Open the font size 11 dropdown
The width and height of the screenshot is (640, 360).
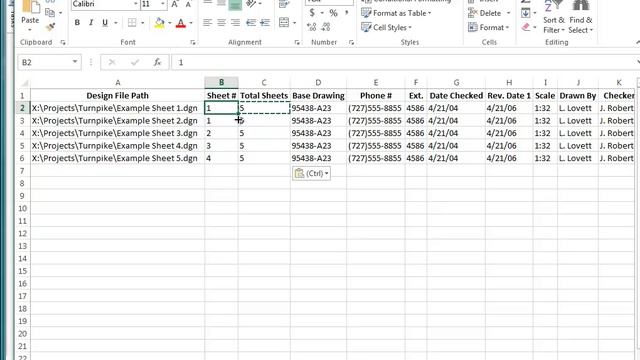click(162, 4)
